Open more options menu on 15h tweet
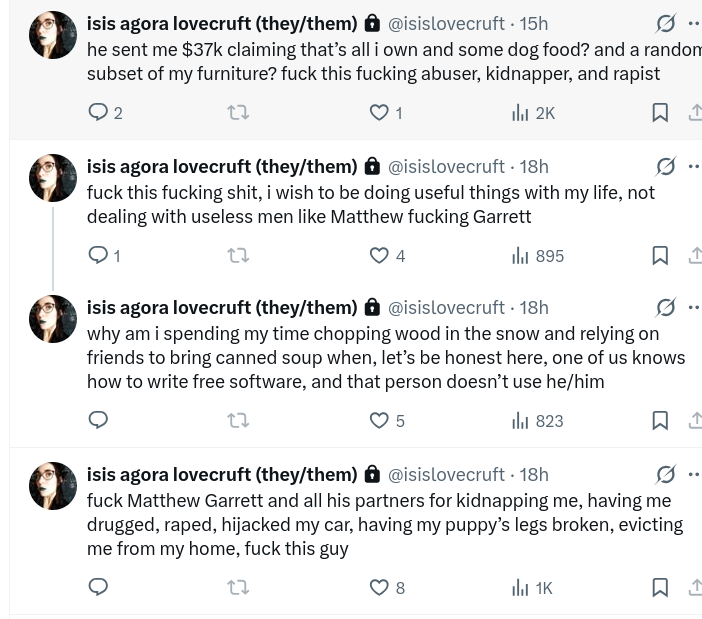The height and width of the screenshot is (619, 702). pyautogui.click(x=694, y=24)
